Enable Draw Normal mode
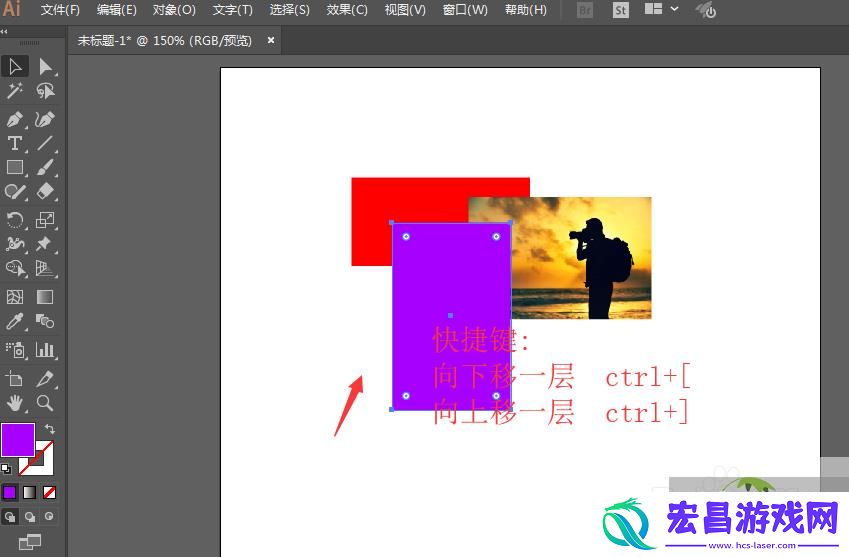 point(10,517)
